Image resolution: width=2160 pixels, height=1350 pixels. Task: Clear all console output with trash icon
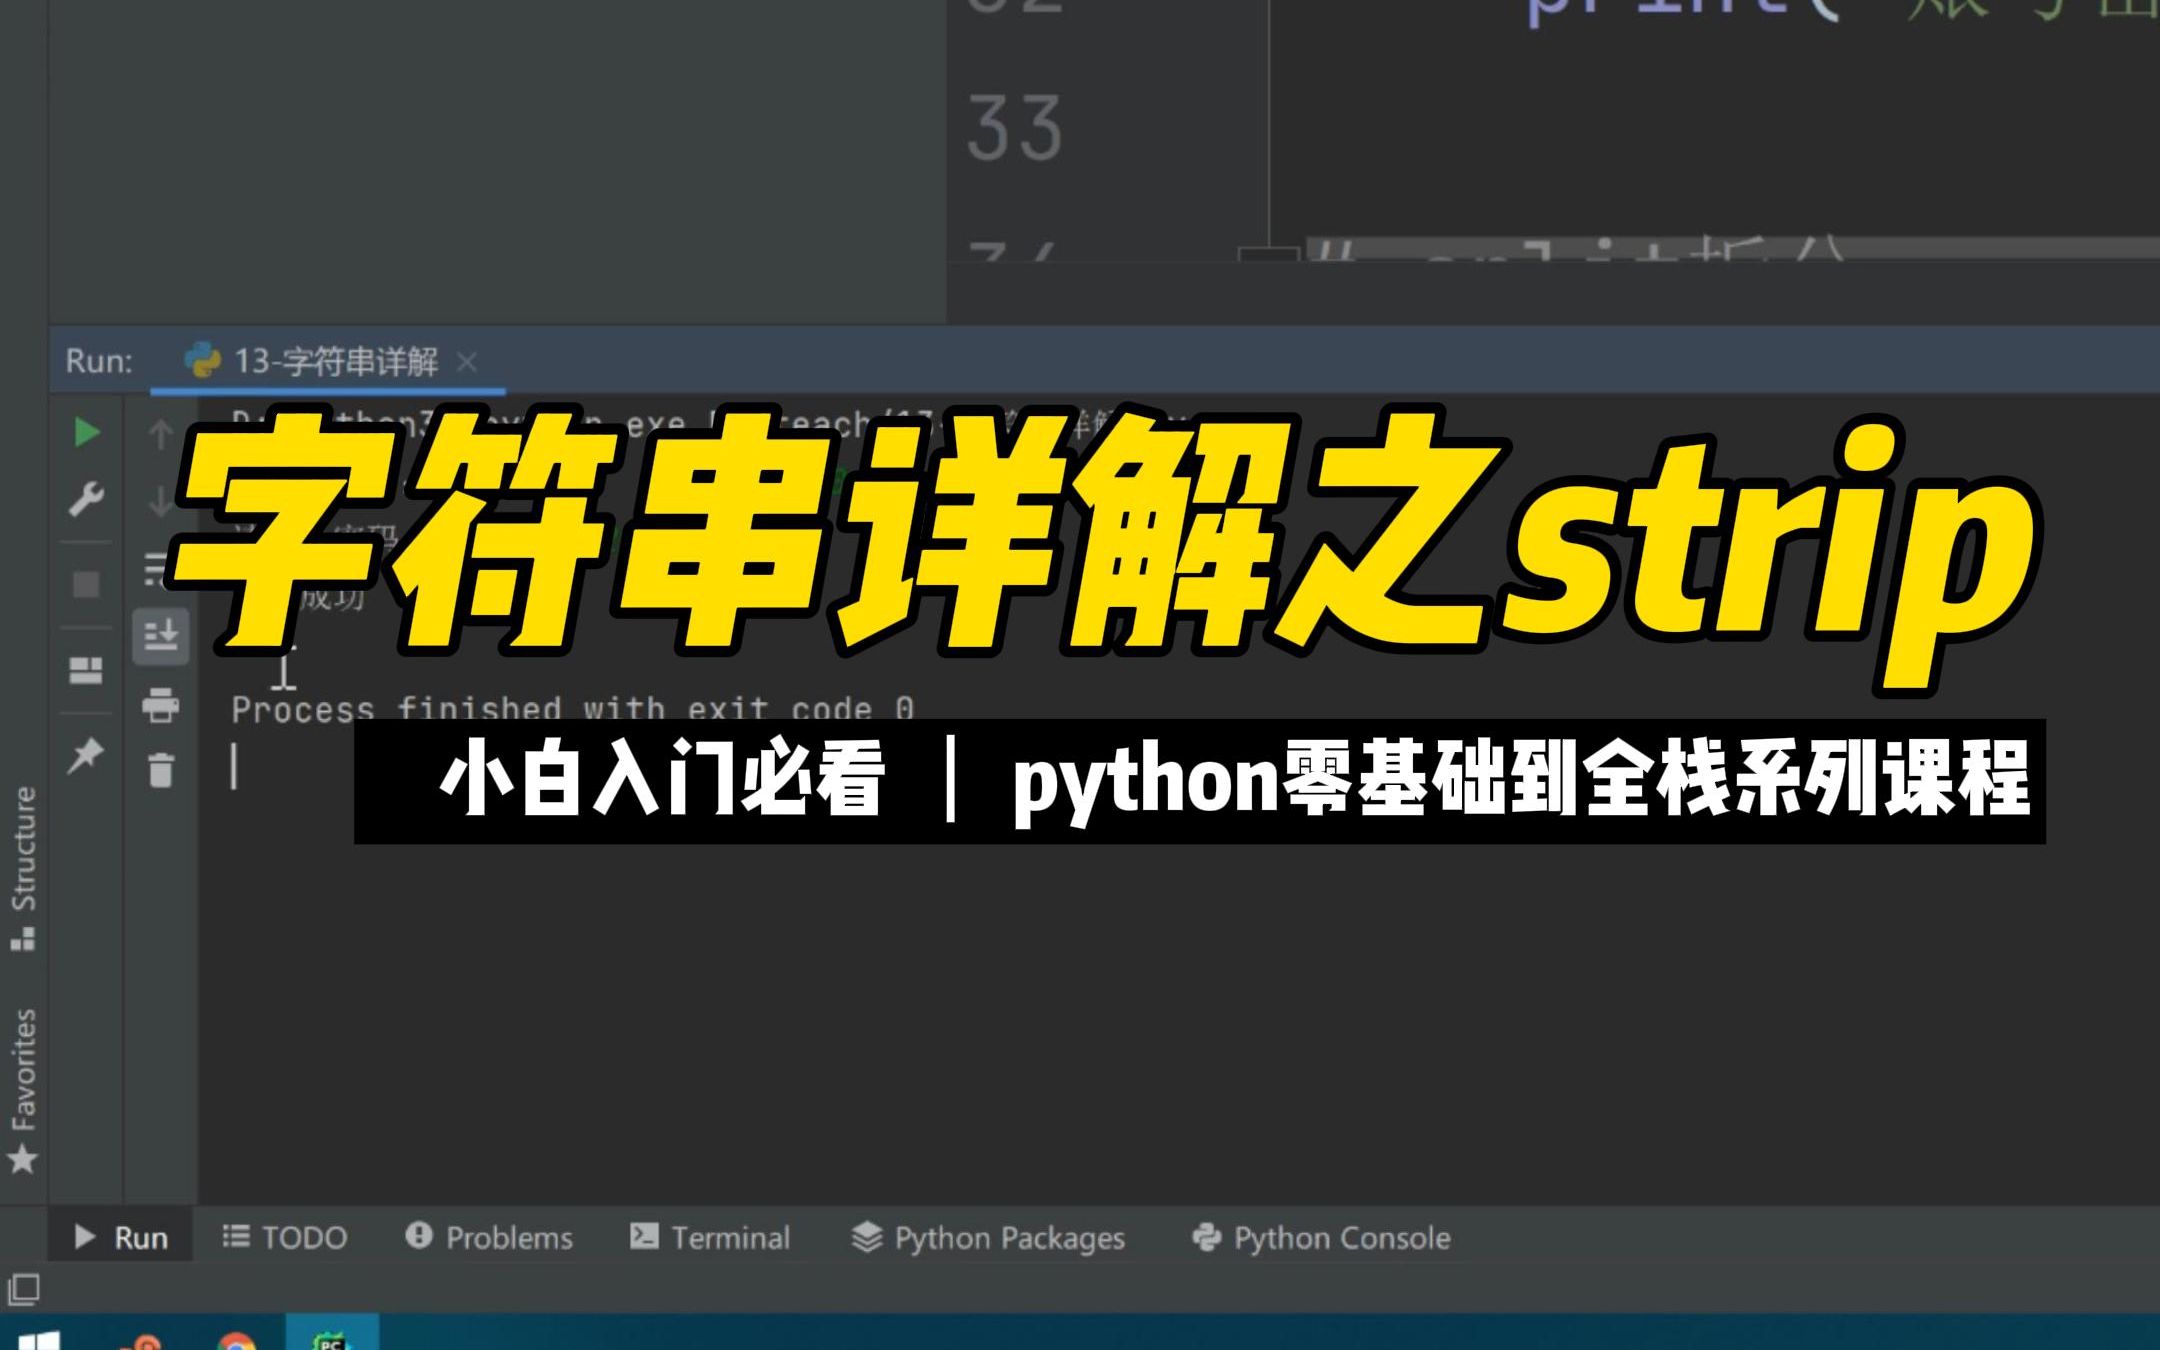pyautogui.click(x=161, y=770)
